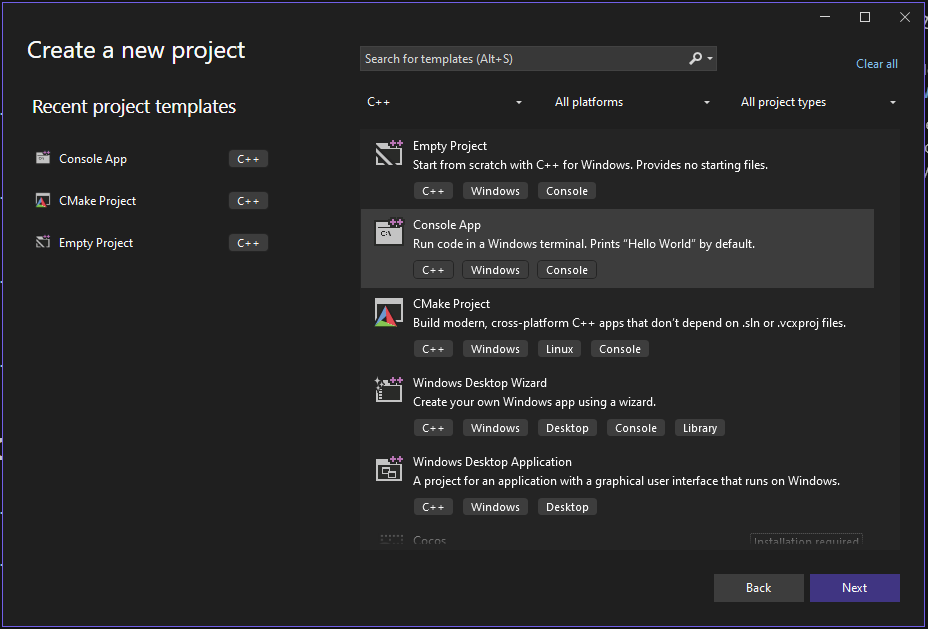The image size is (928, 629).
Task: Click the Windows Desktop Application icon
Action: click(388, 469)
